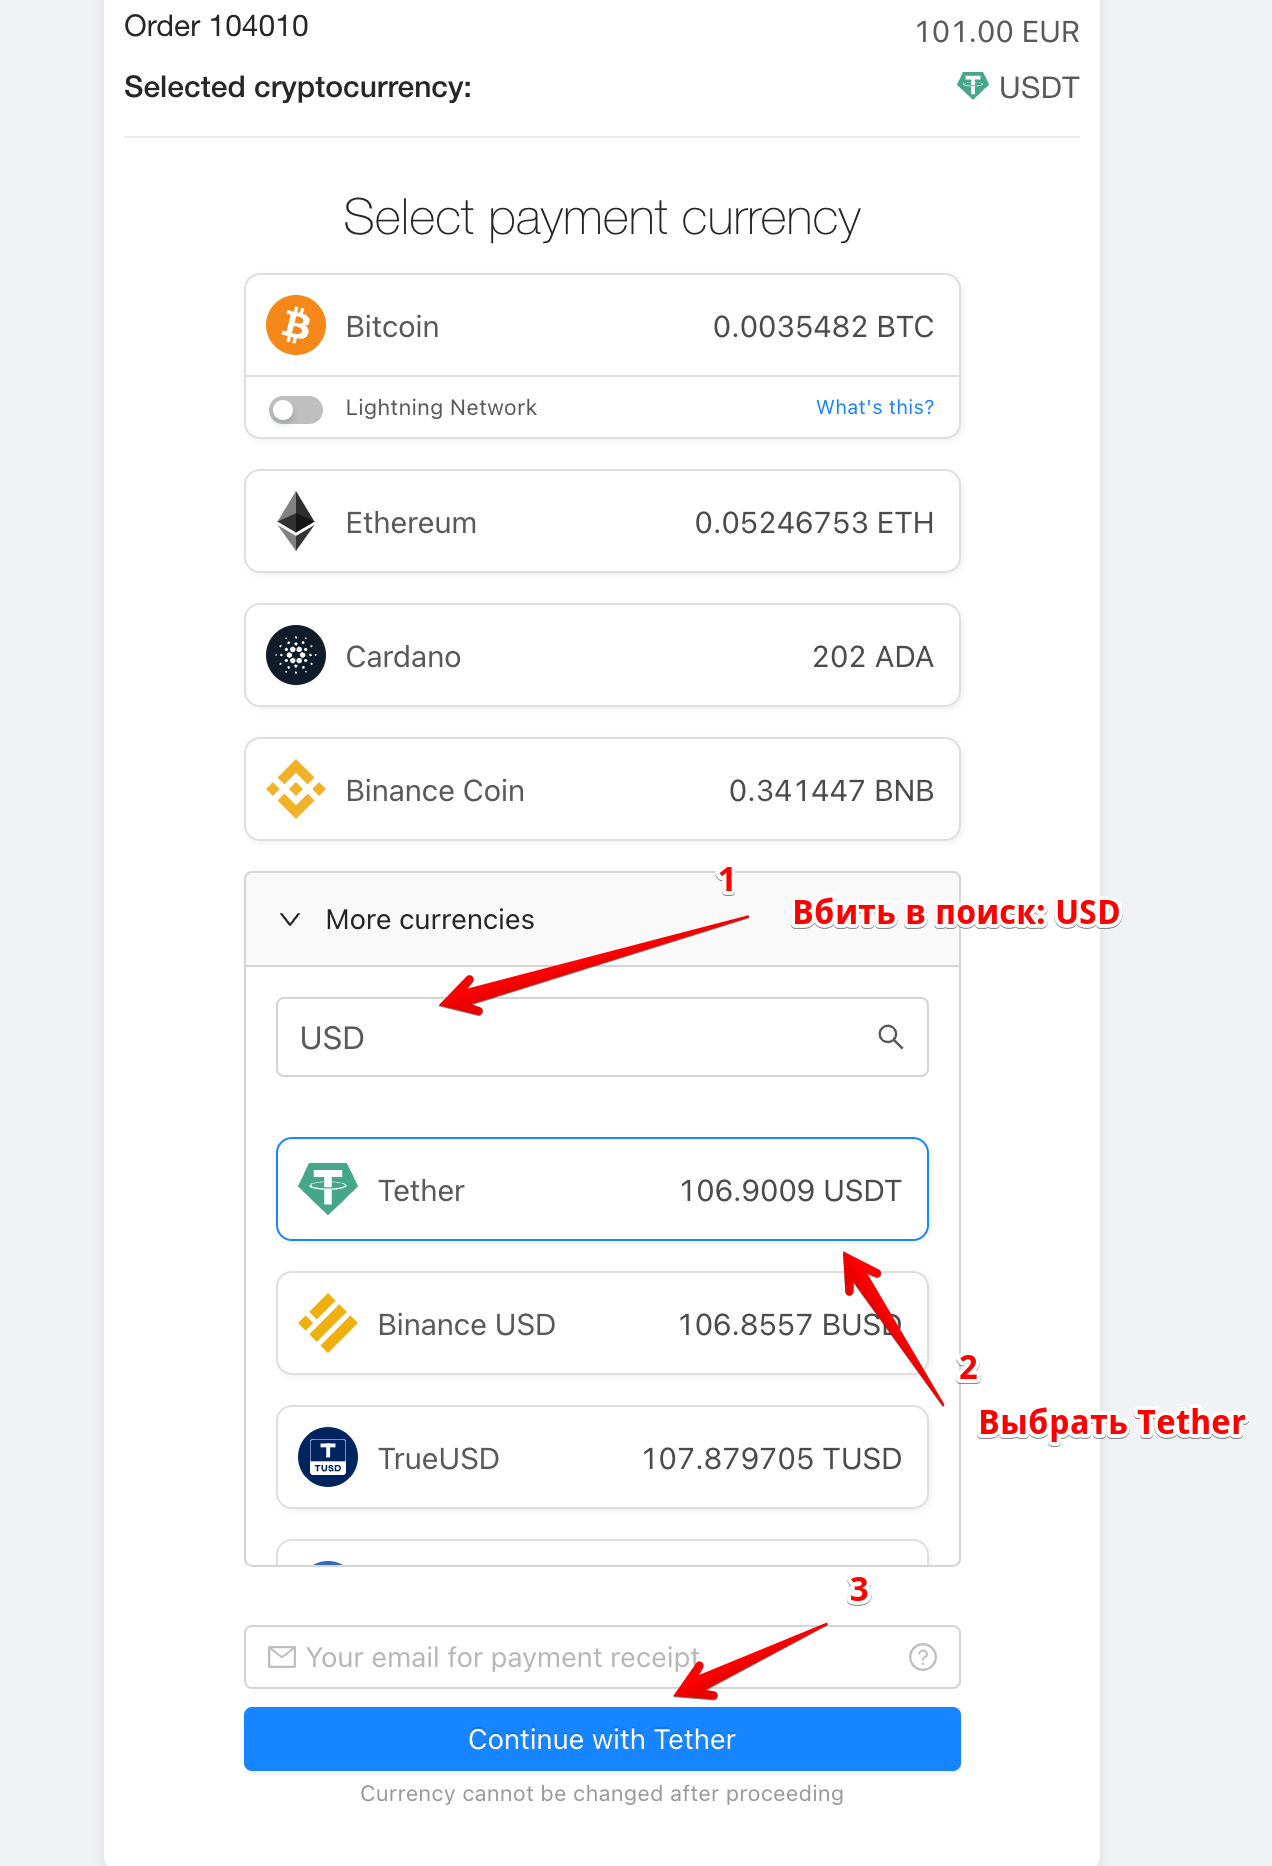Open the "What's this?" link
The width and height of the screenshot is (1272, 1866).
coord(875,407)
